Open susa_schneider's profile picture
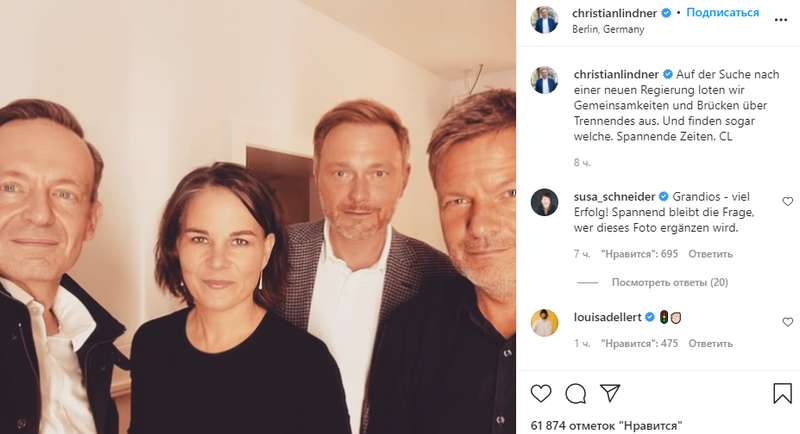Image resolution: width=800 pixels, height=434 pixels. [x=545, y=201]
